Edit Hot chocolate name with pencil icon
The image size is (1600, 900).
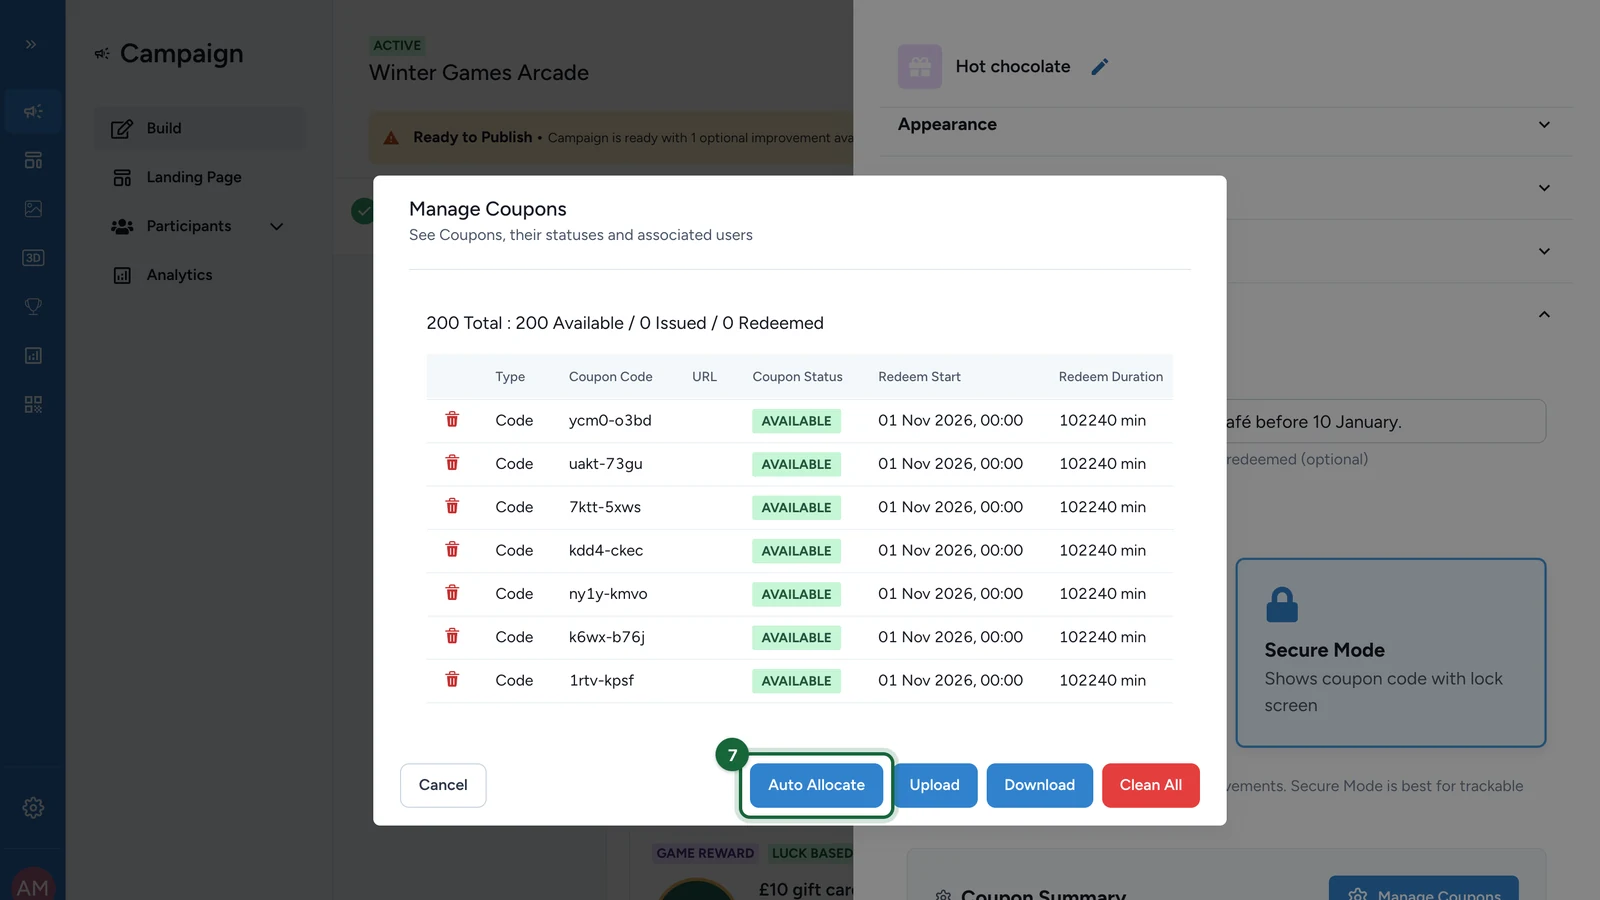(x=1100, y=67)
